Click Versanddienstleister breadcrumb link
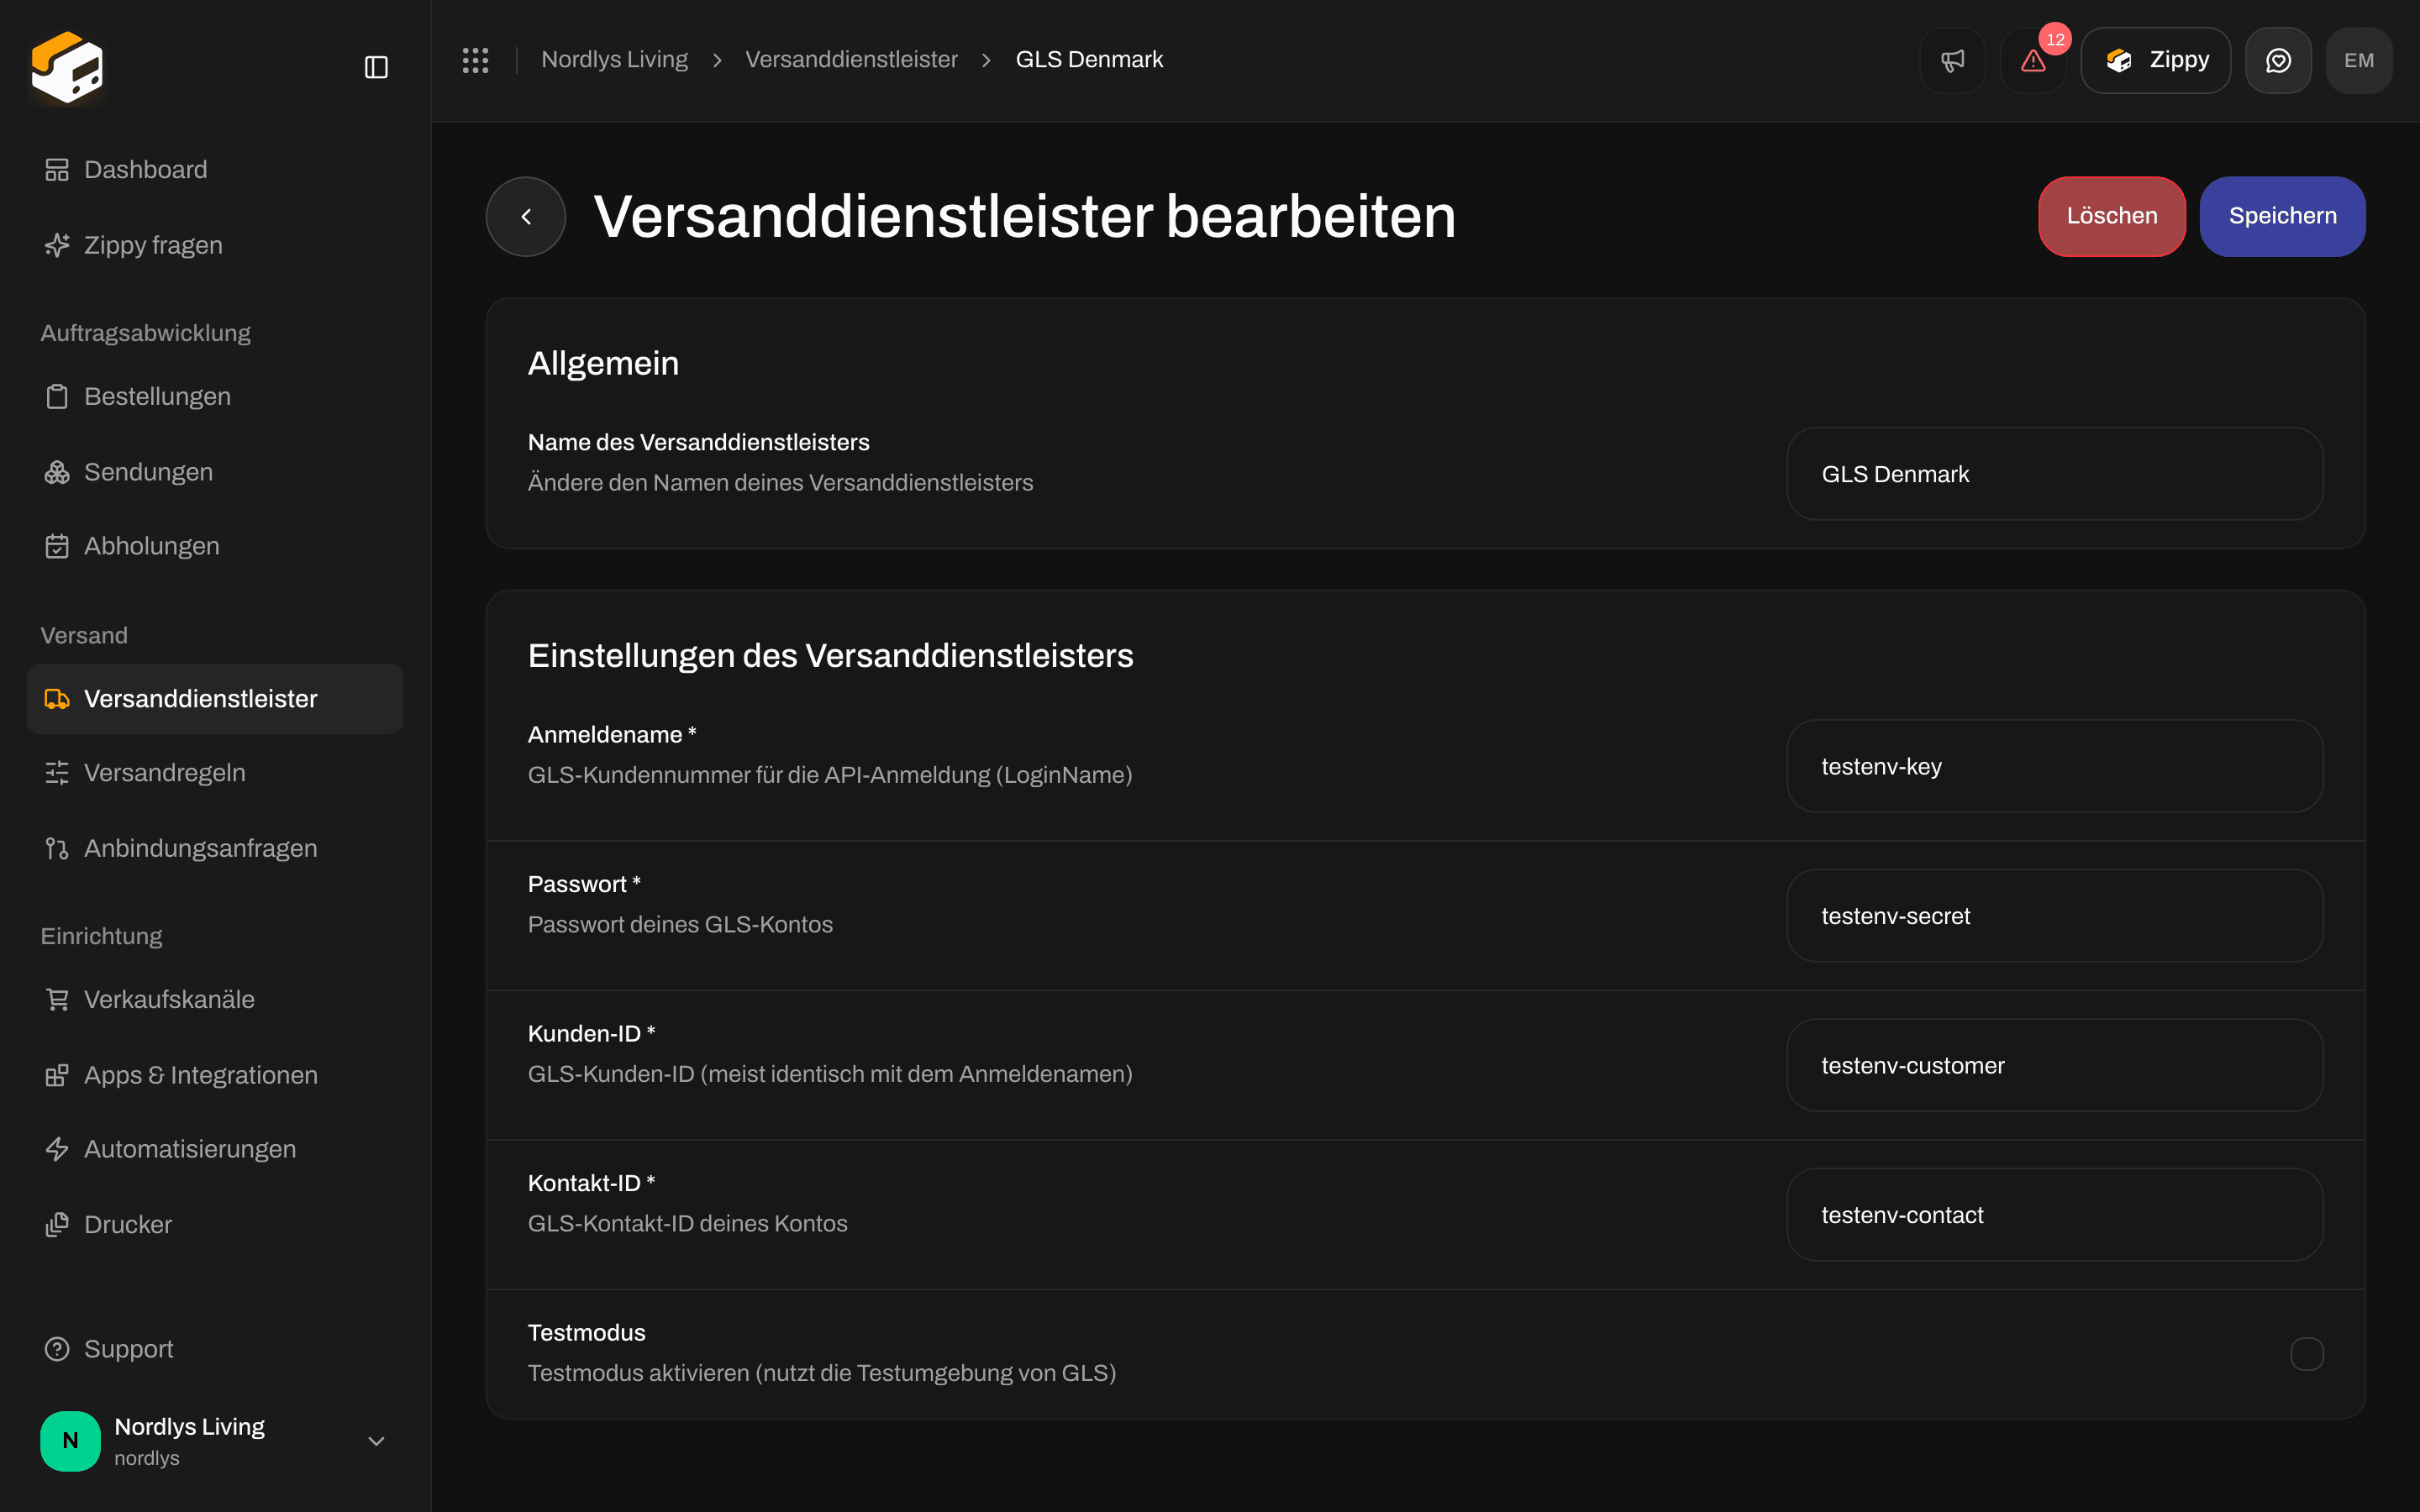Screen dimensions: 2420x1512 tap(851, 60)
